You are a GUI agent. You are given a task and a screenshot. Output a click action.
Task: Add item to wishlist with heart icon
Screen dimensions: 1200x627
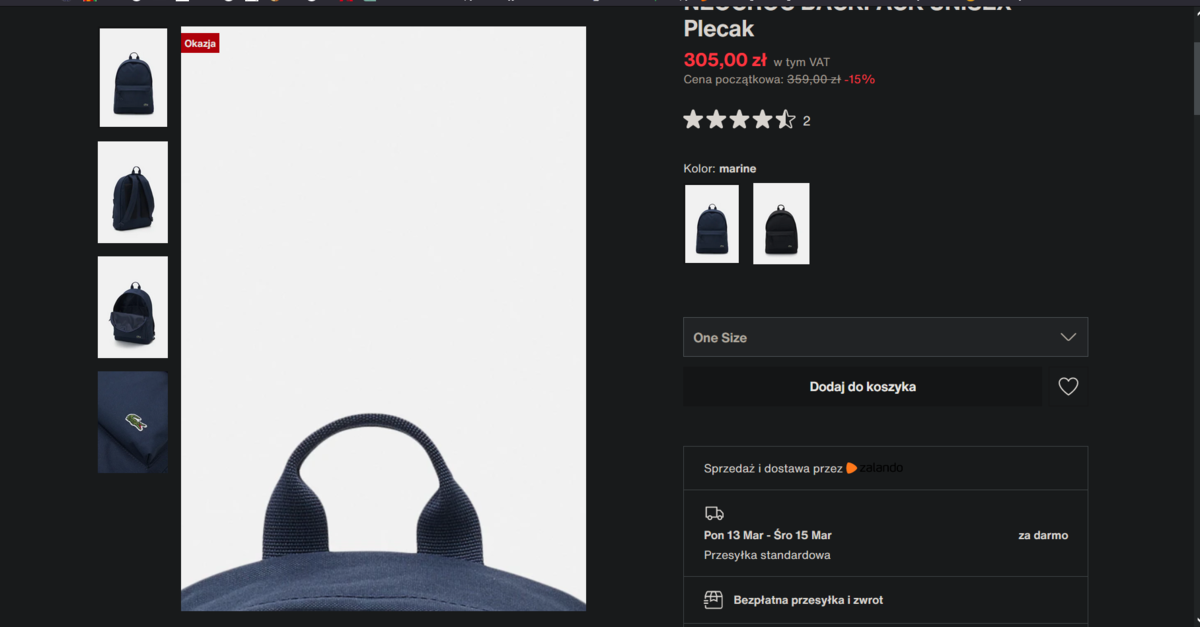[x=1068, y=386]
